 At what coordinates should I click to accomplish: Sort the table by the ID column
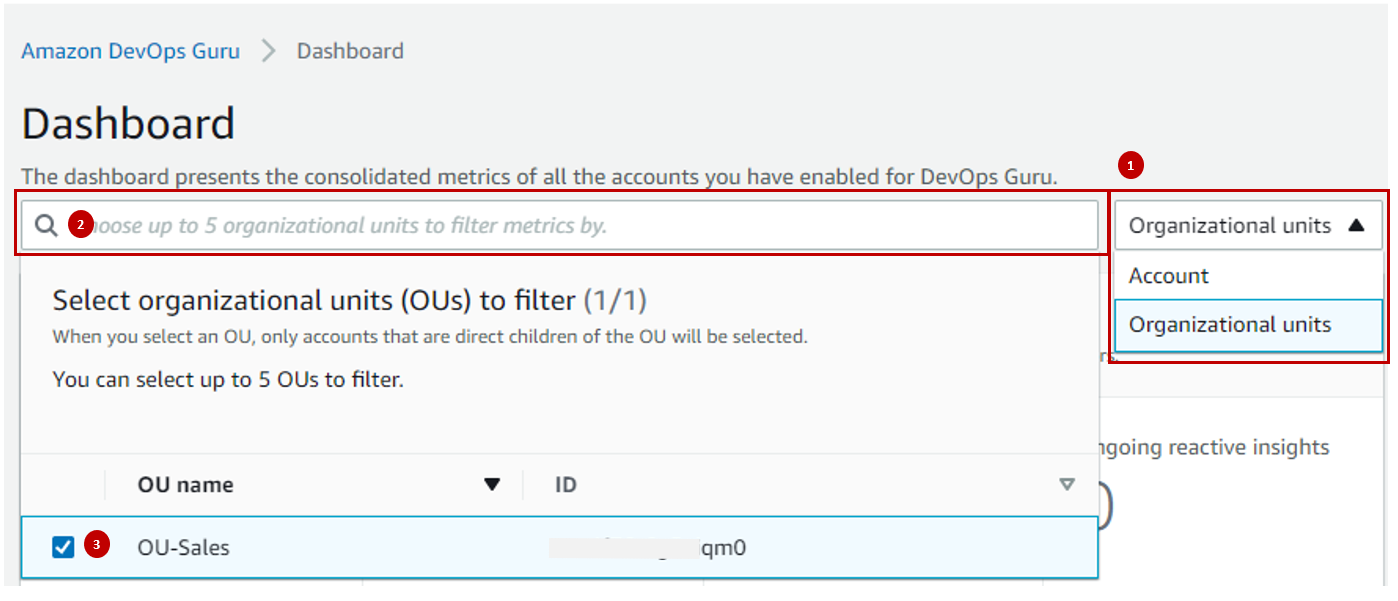tap(565, 484)
